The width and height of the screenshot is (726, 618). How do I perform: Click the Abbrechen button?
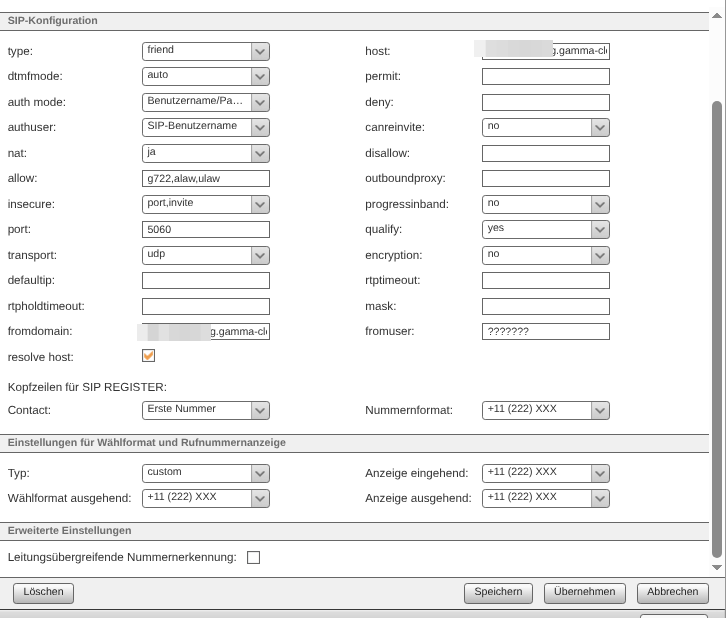tap(672, 592)
